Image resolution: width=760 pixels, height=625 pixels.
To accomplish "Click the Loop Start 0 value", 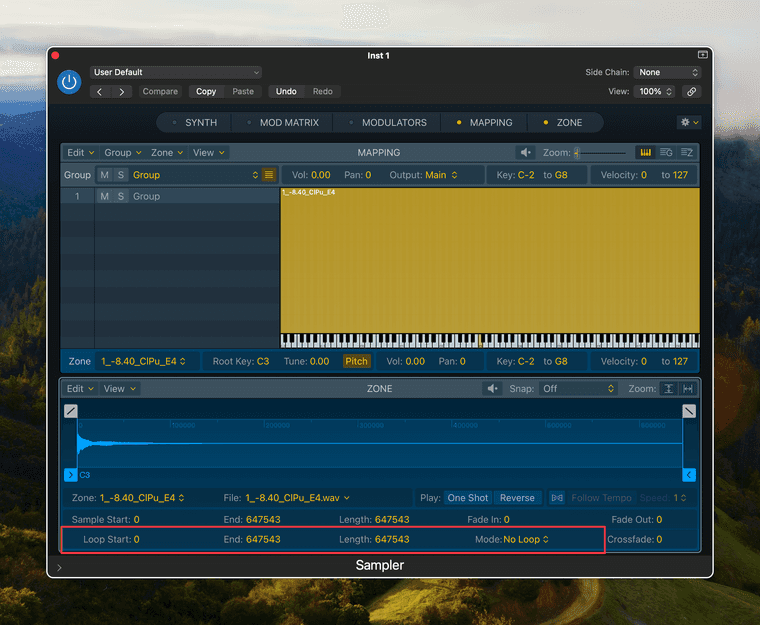I will (136, 539).
